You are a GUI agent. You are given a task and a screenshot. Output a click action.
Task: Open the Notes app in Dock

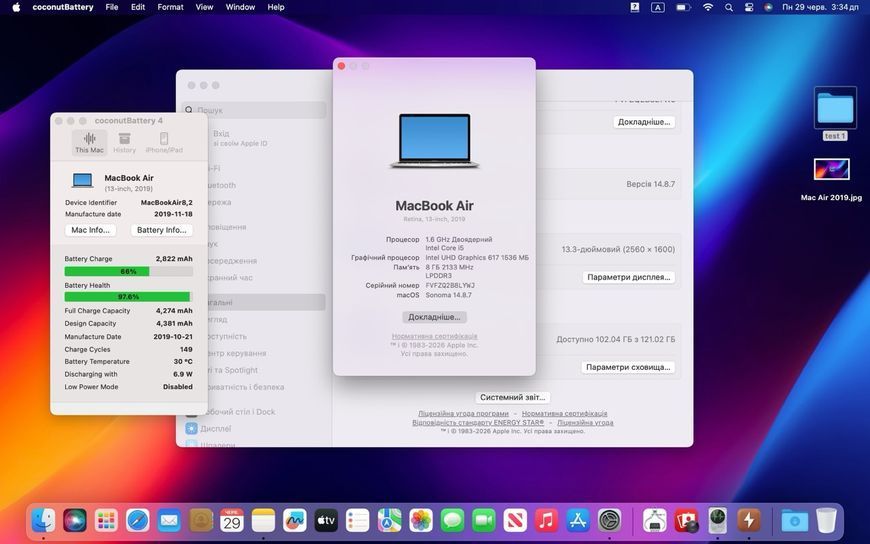264,520
